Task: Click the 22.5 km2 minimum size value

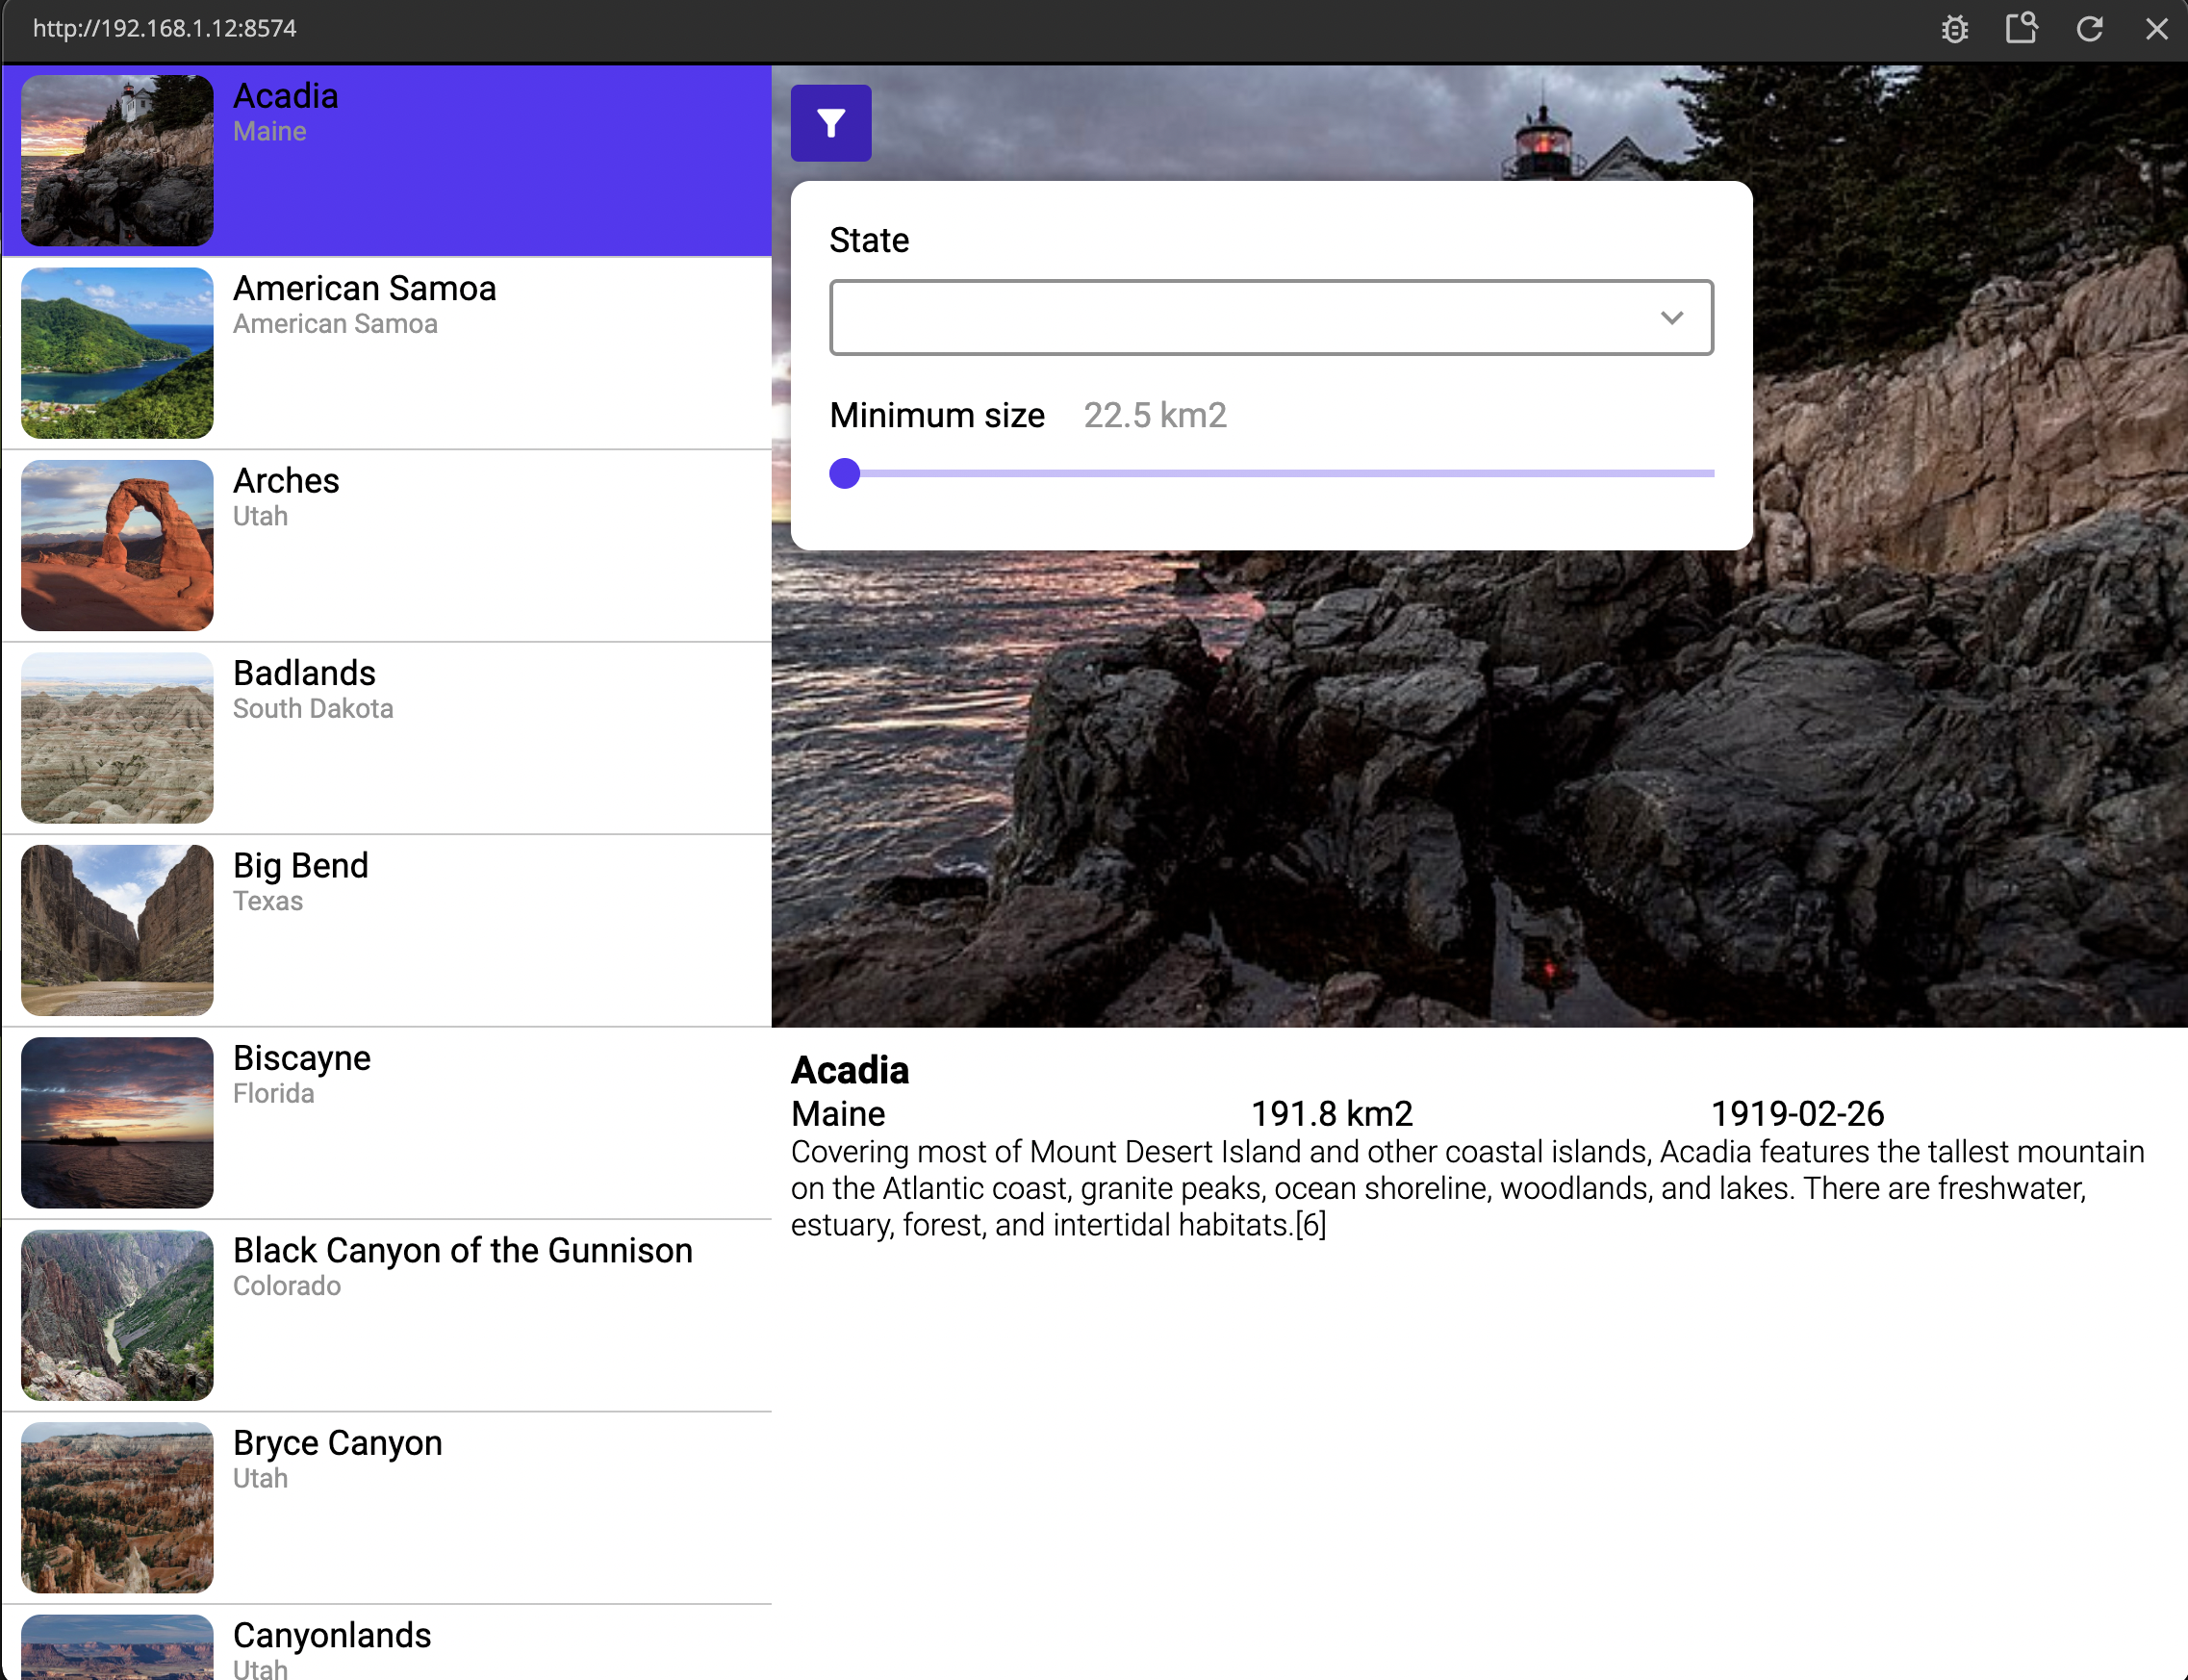Action: click(1155, 415)
